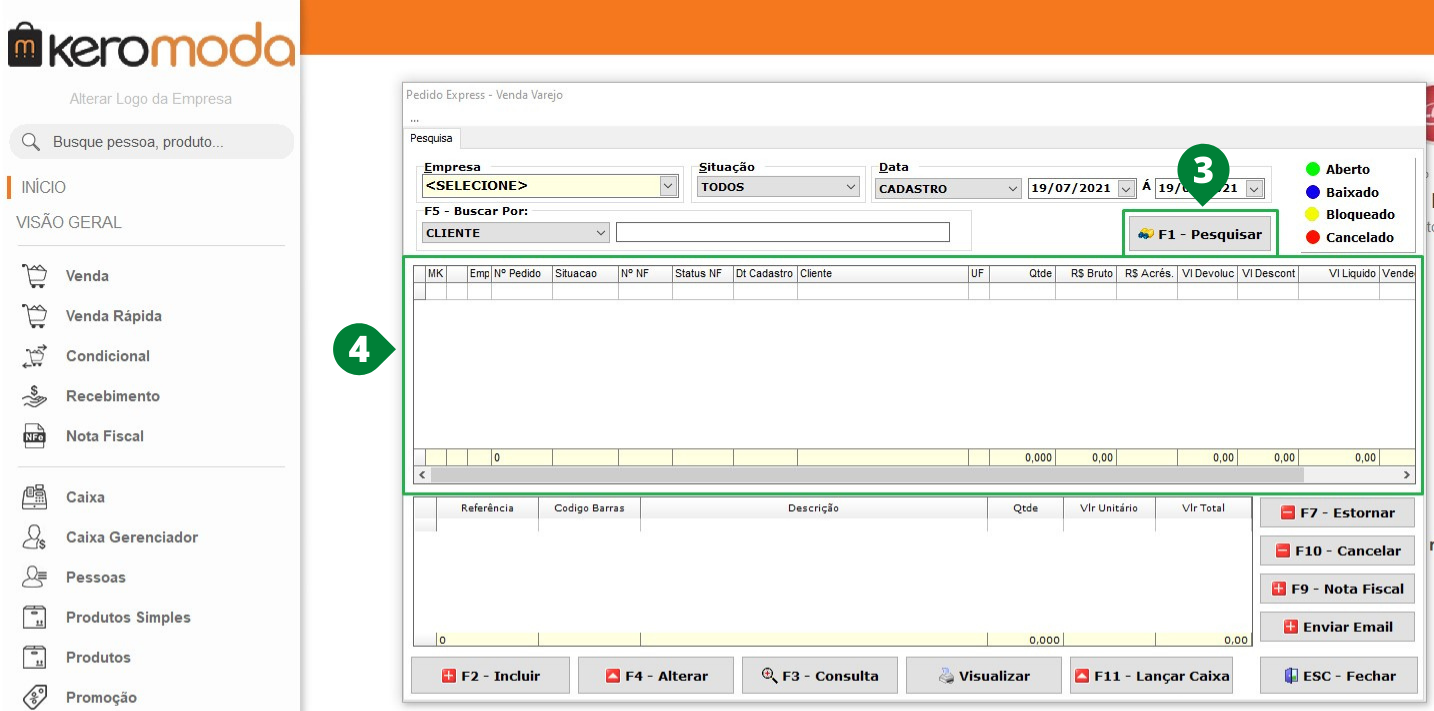Screen dimensions: 1434x711
Task: Click the binoculars icon on F1 - Pesquisar
Action: point(1146,234)
